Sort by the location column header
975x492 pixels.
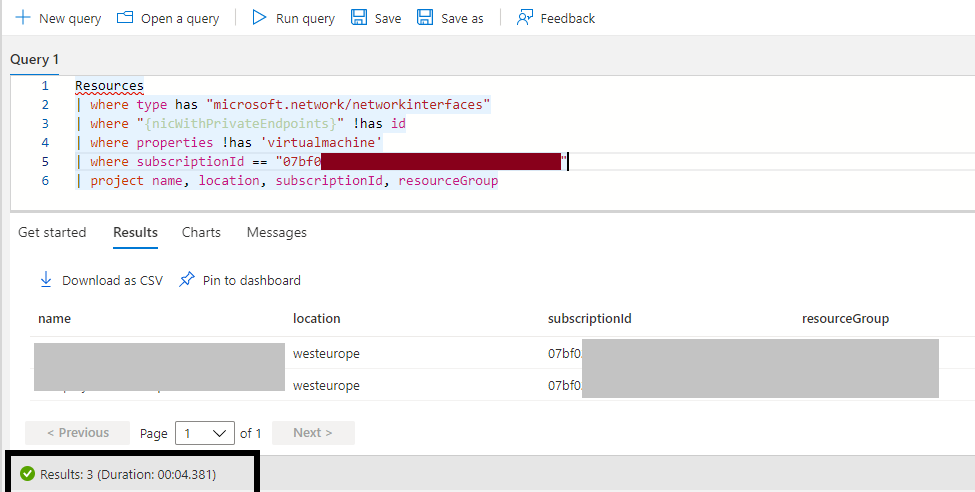(x=316, y=318)
